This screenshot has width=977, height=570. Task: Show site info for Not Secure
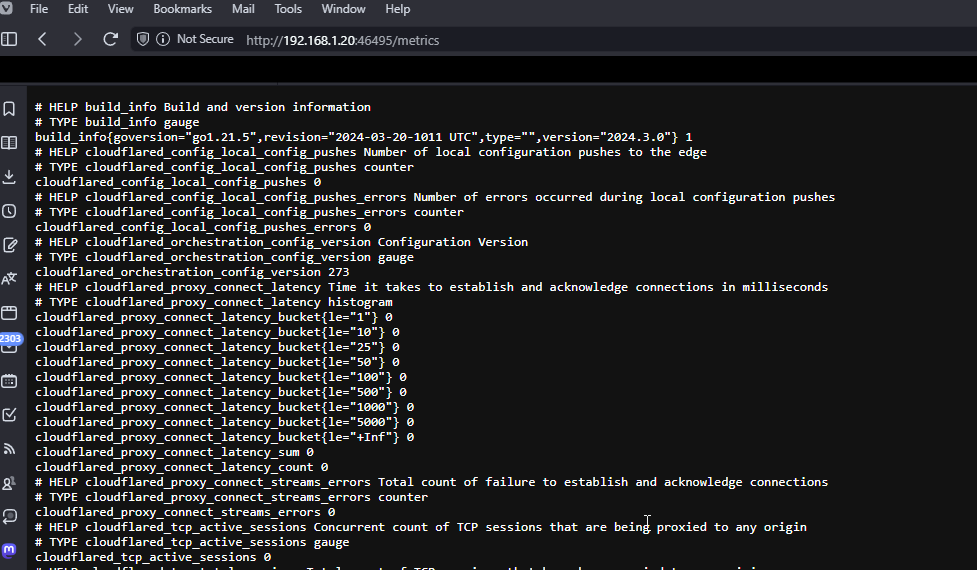(x=195, y=39)
